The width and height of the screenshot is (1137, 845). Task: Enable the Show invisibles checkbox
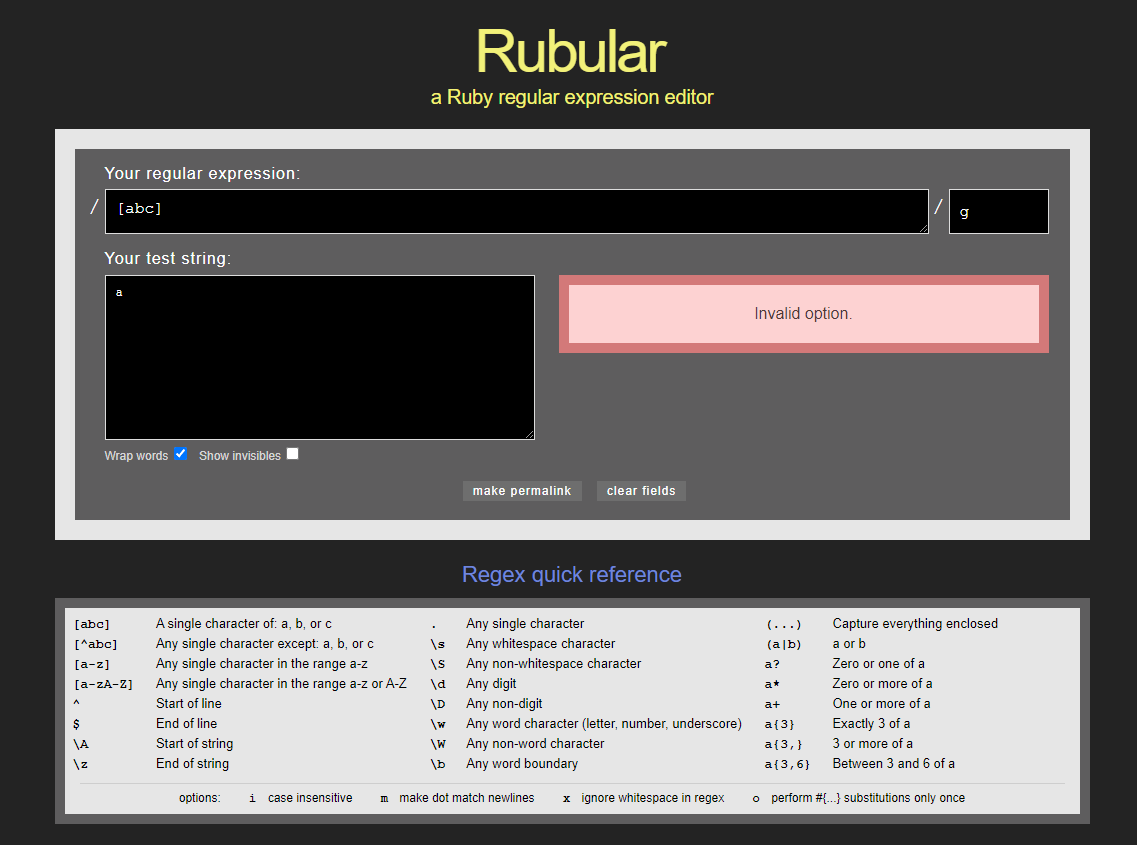tap(292, 454)
